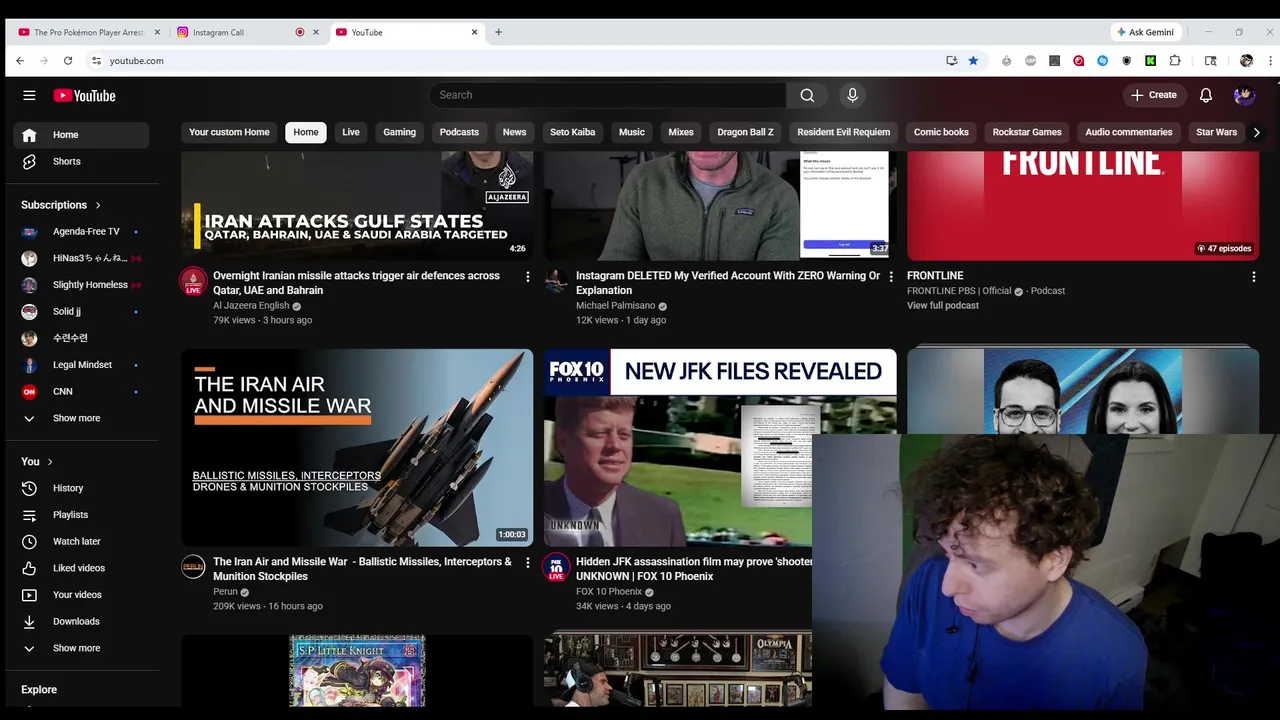The width and height of the screenshot is (1280, 720).
Task: Close the Instagram Call tab
Action: (x=316, y=32)
